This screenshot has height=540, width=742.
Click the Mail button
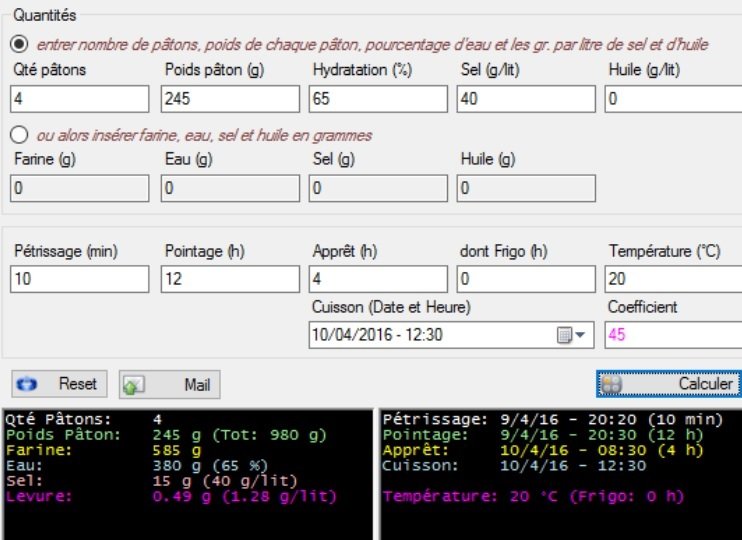169,384
